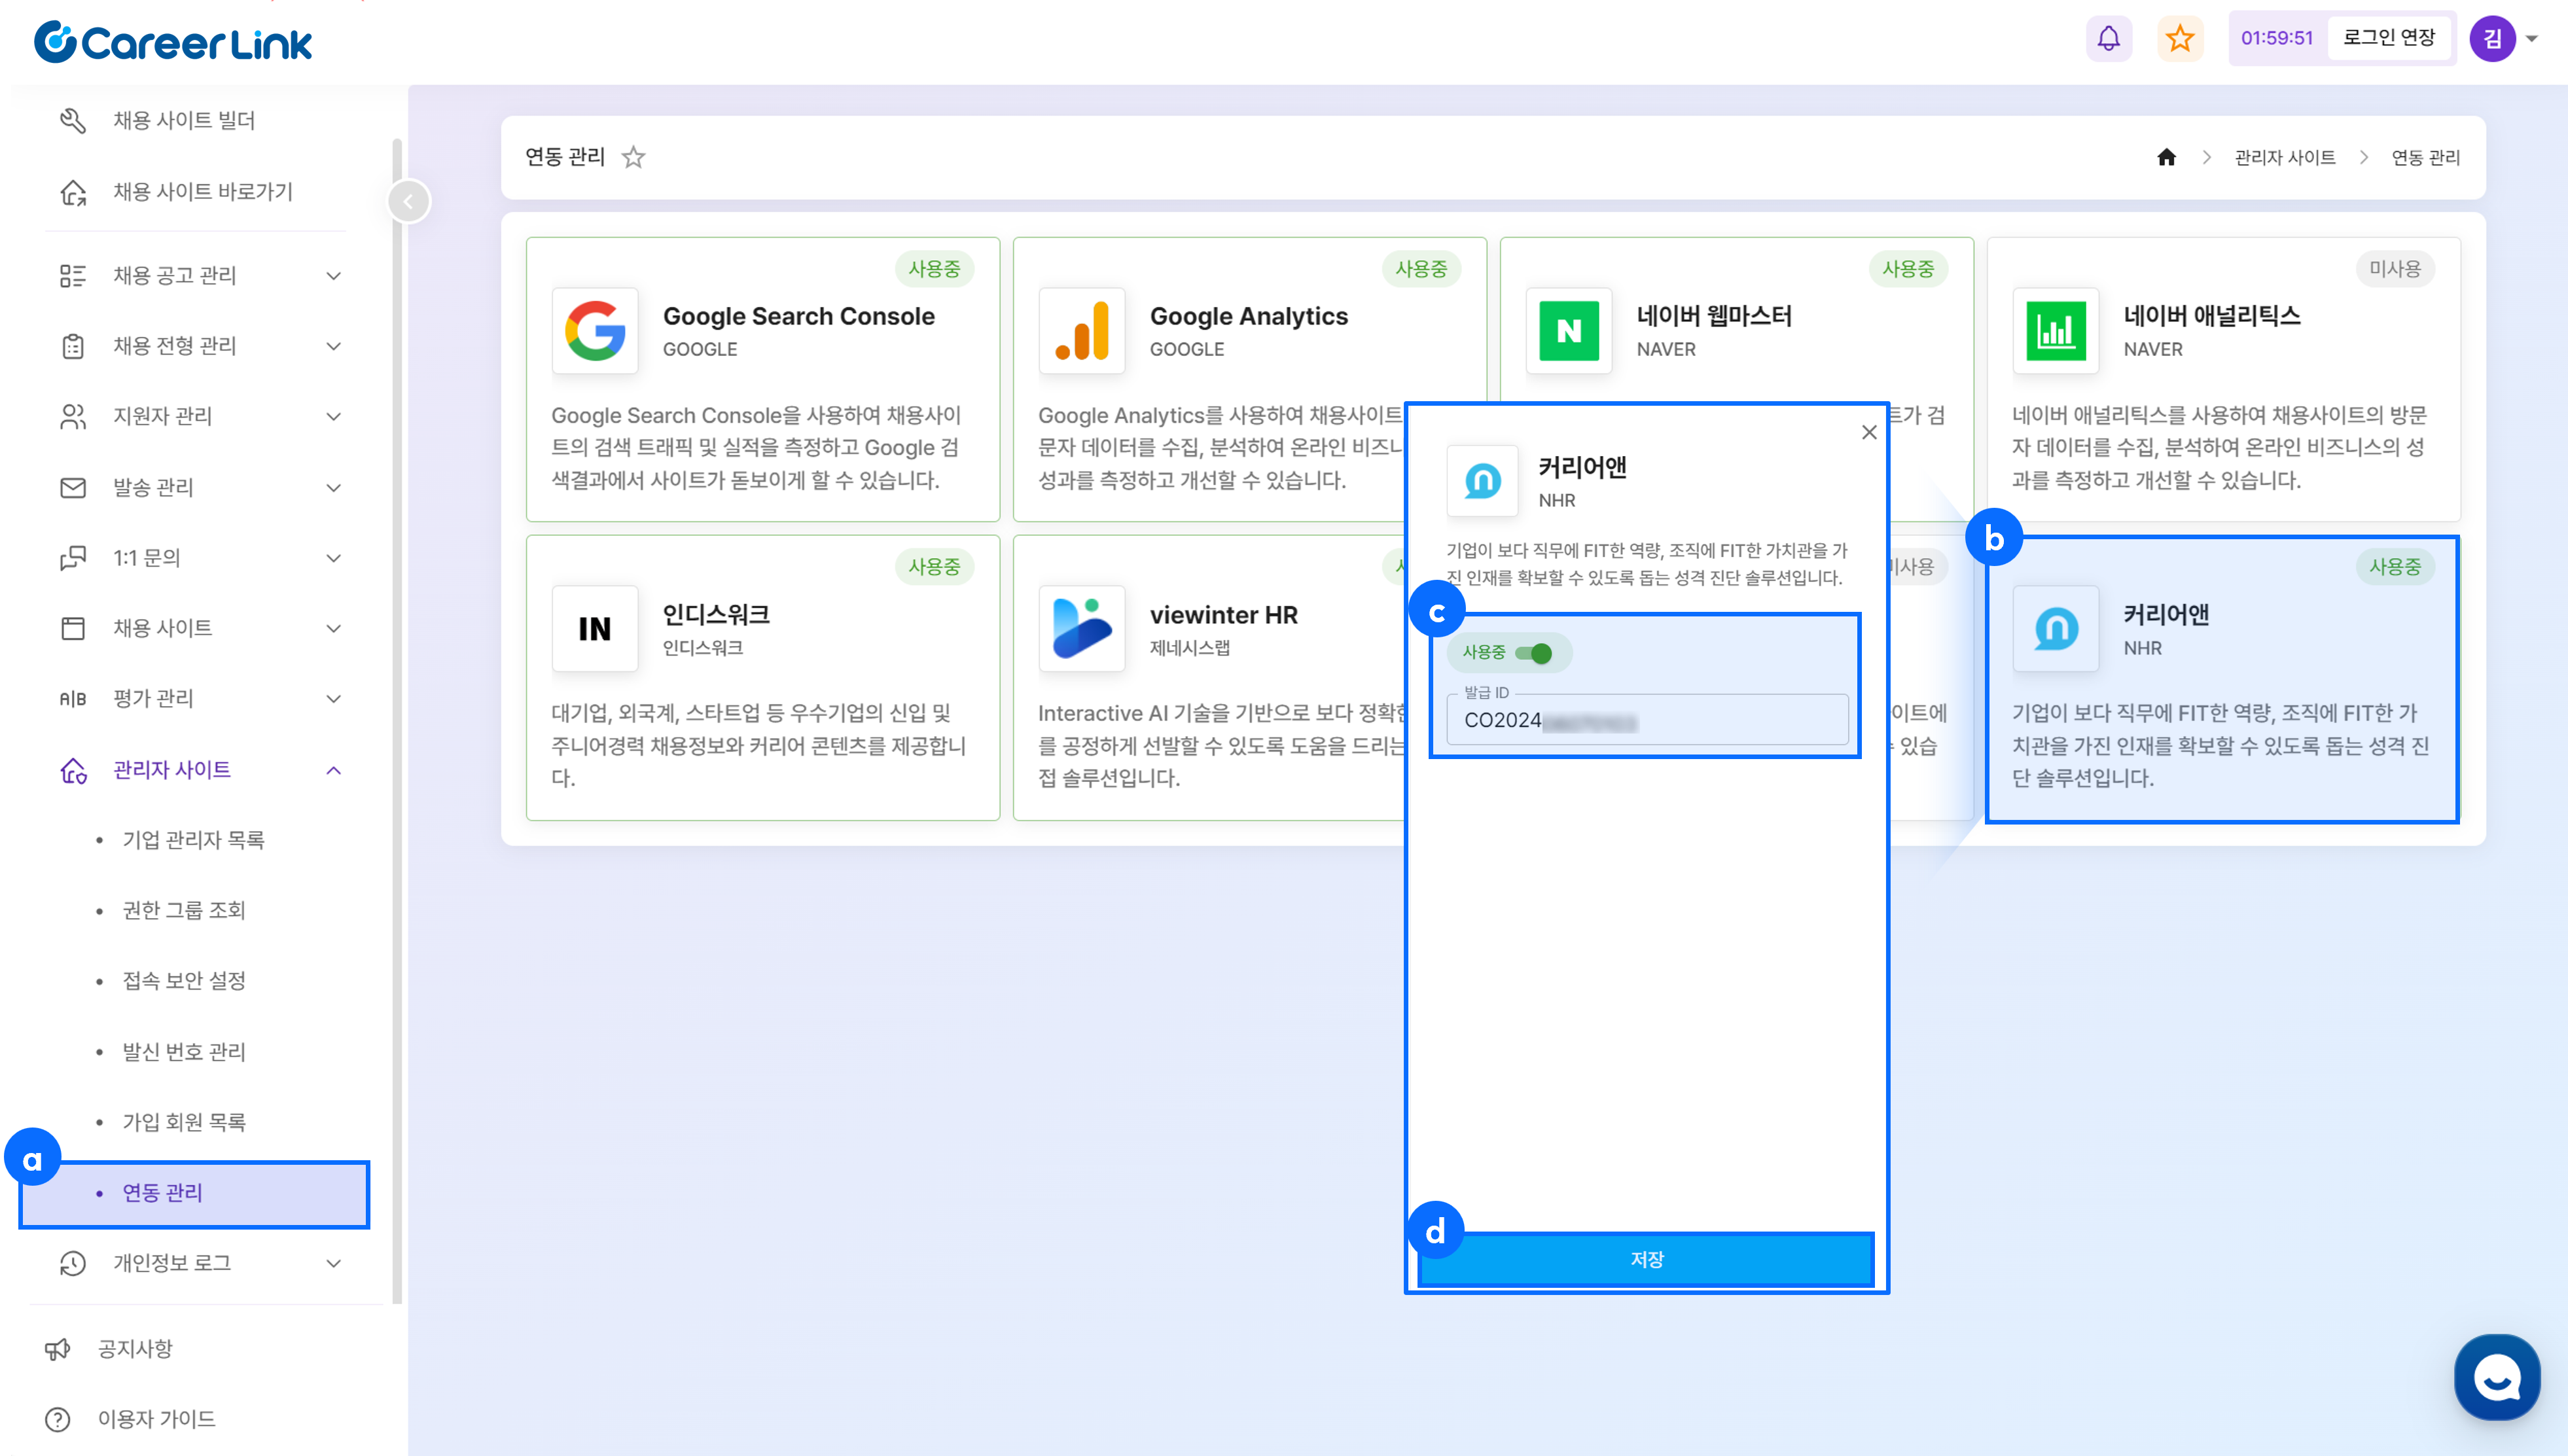2568x1456 pixels.
Task: Open the chat support bubble
Action: [2497, 1378]
